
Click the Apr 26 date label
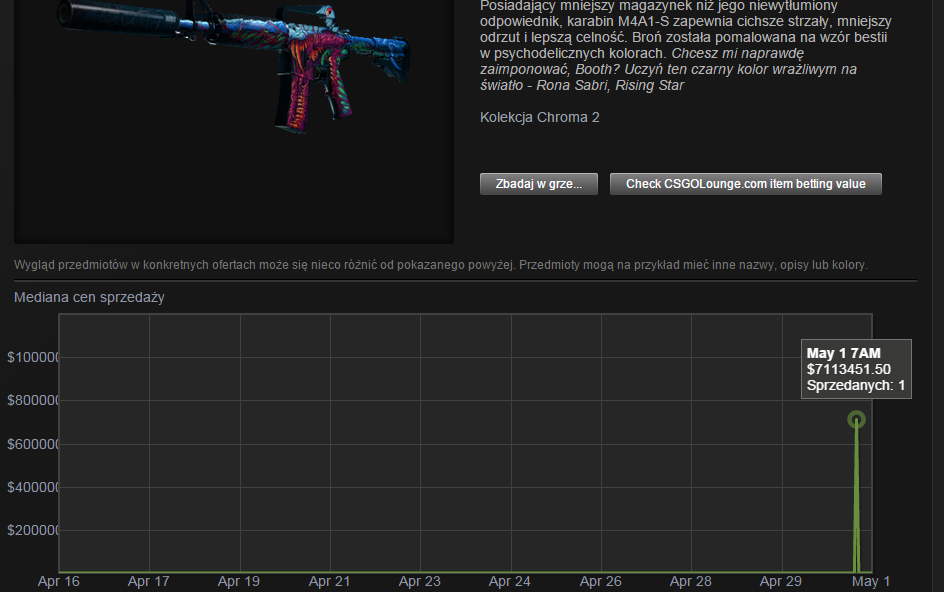click(600, 582)
